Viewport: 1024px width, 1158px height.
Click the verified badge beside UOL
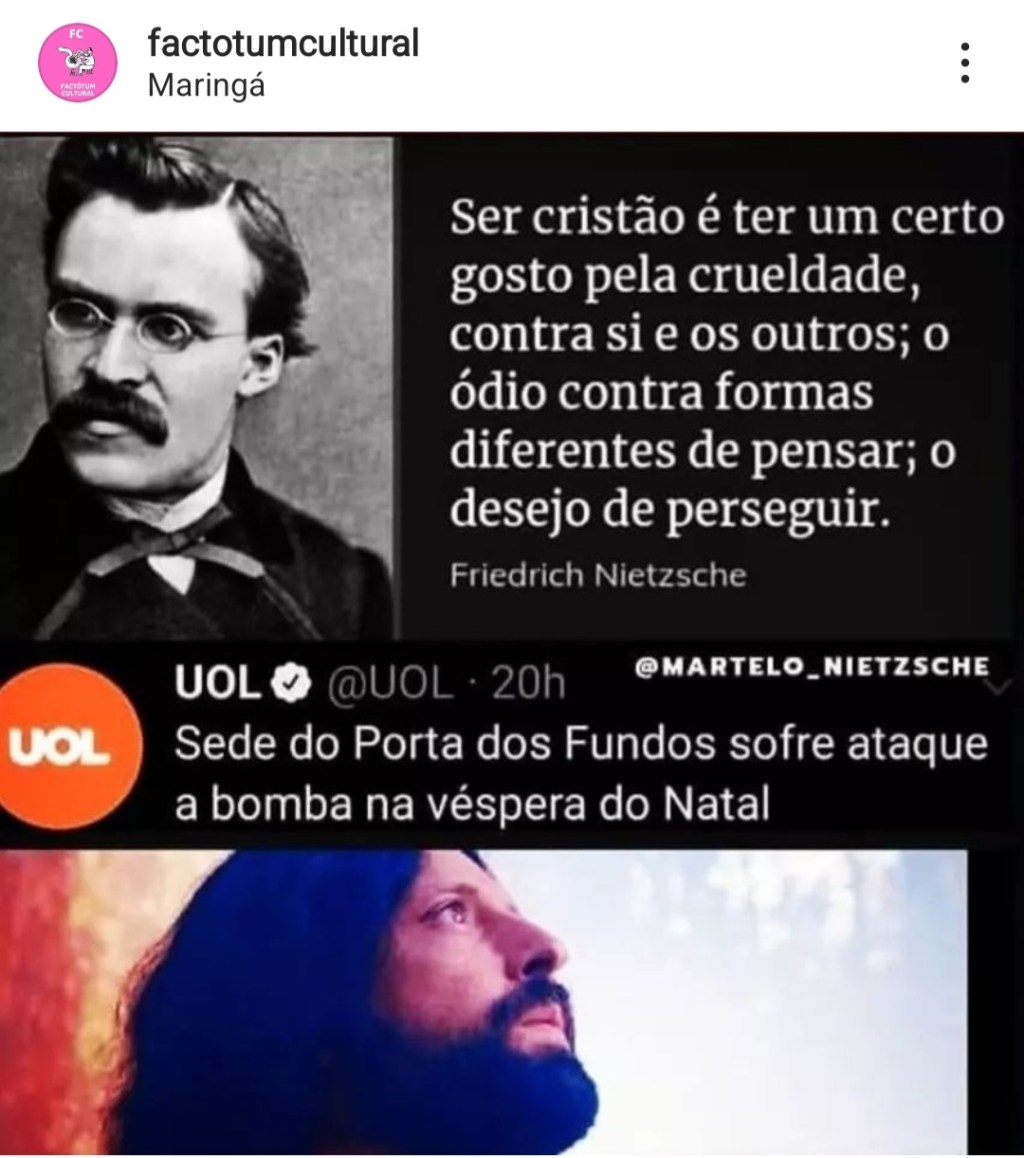coord(293,683)
